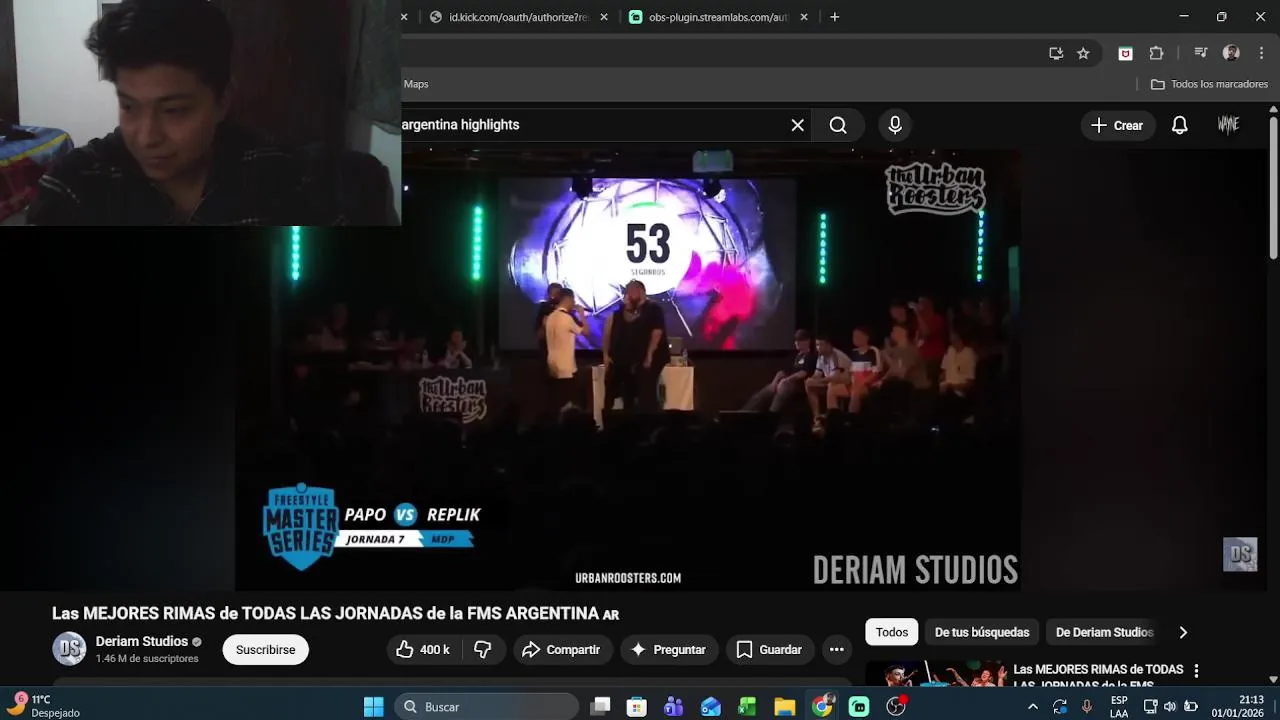This screenshot has height=720, width=1280.
Task: Dislike the video
Action: [483, 650]
